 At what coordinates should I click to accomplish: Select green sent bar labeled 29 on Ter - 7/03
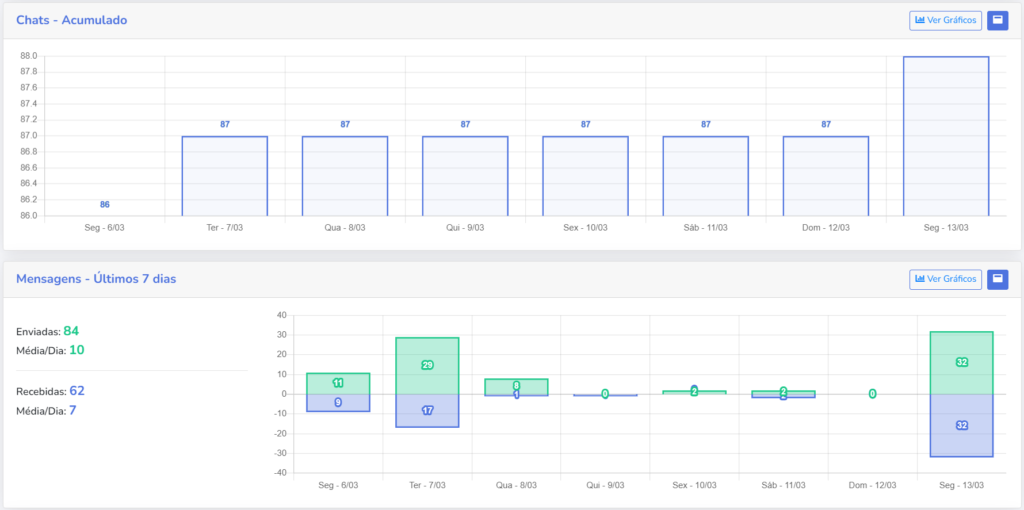pyautogui.click(x=427, y=366)
